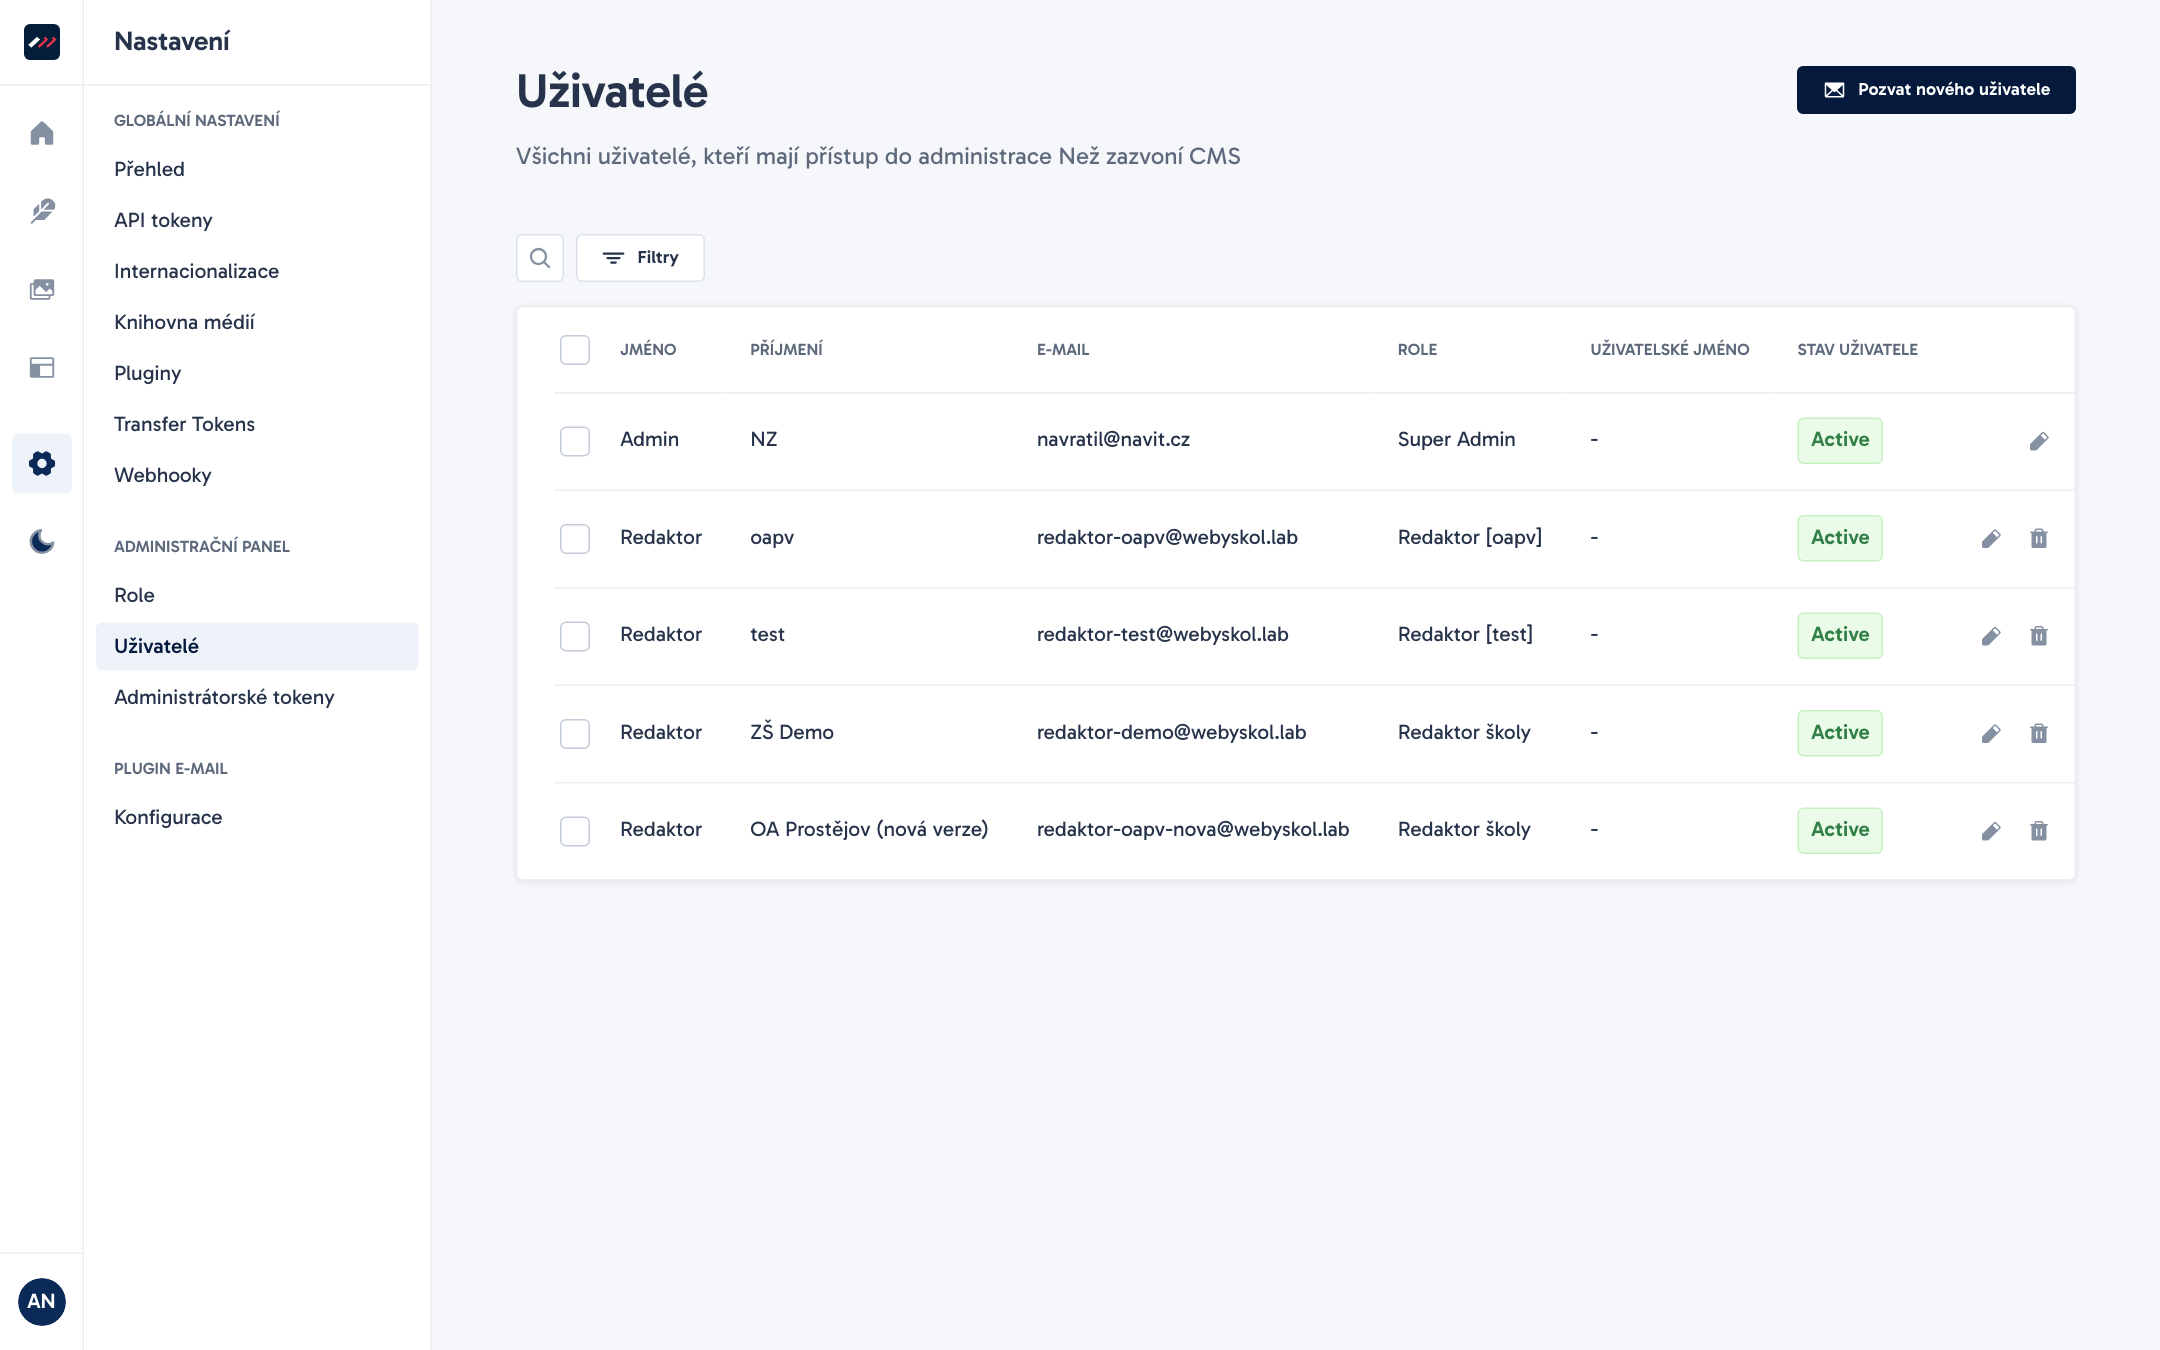Tick the select-all header checkbox

(x=575, y=350)
